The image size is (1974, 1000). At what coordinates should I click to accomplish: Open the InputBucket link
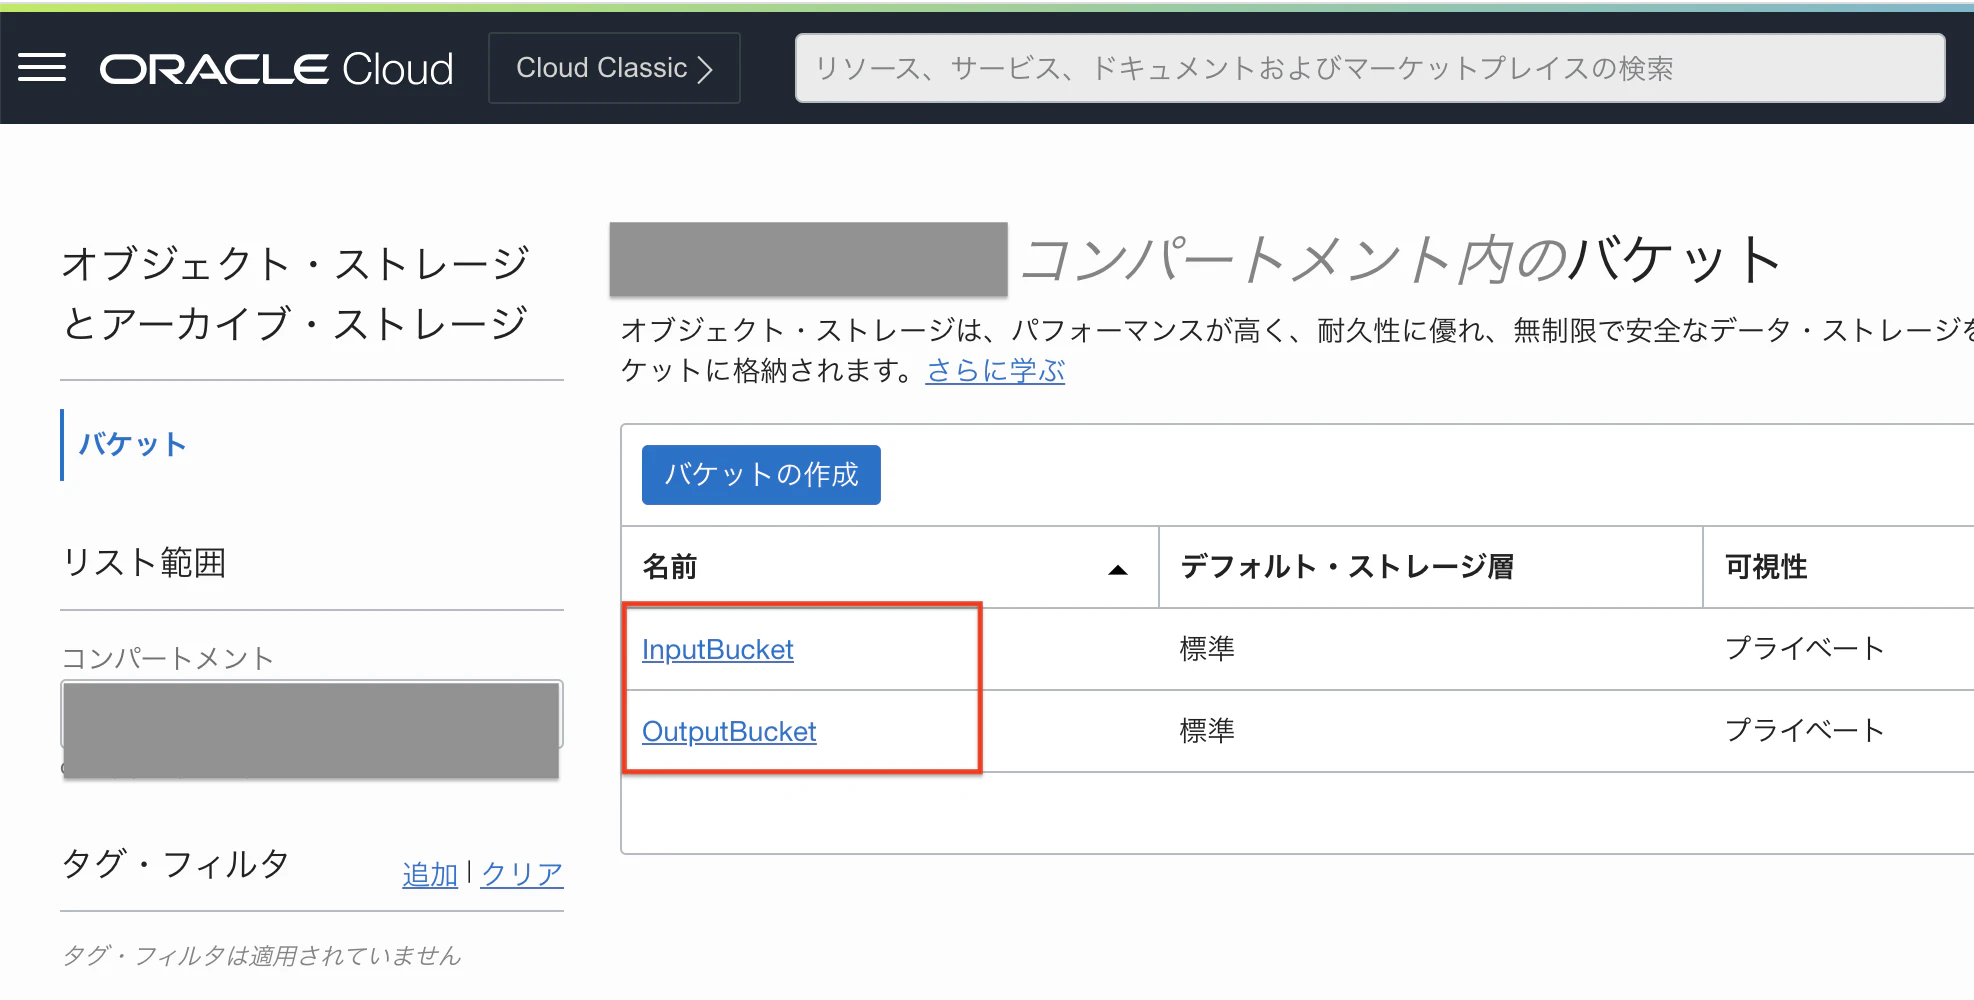tap(718, 650)
